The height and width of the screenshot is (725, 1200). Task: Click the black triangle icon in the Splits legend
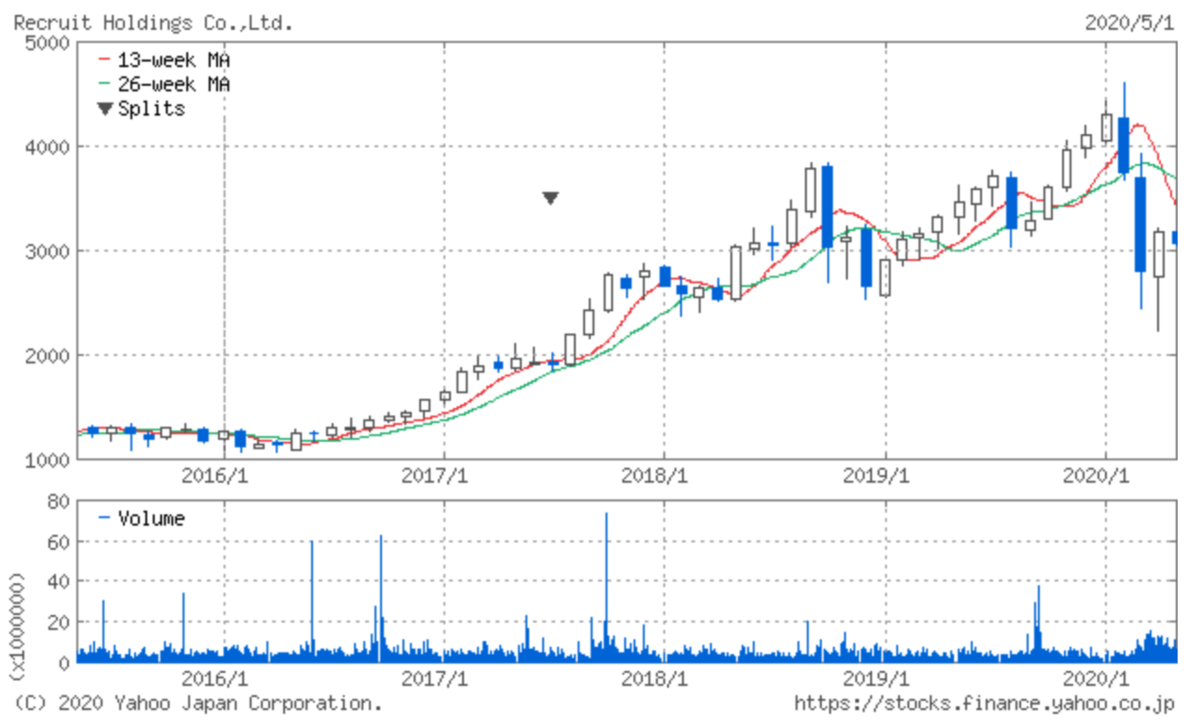(106, 109)
